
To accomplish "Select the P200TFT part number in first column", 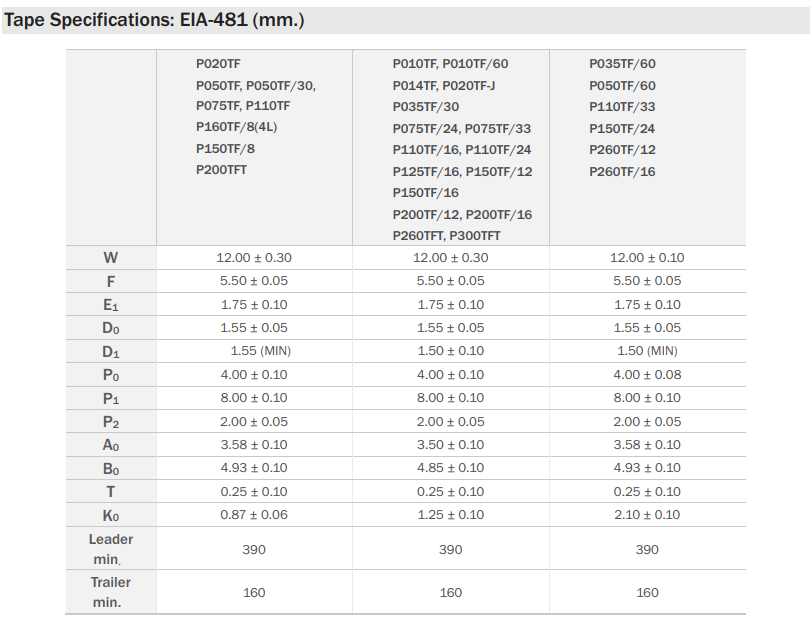I will click(221, 170).
